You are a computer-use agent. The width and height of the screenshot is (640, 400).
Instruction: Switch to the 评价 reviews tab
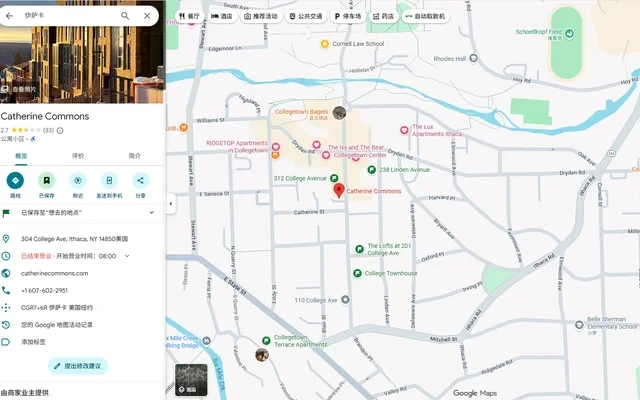pos(78,156)
